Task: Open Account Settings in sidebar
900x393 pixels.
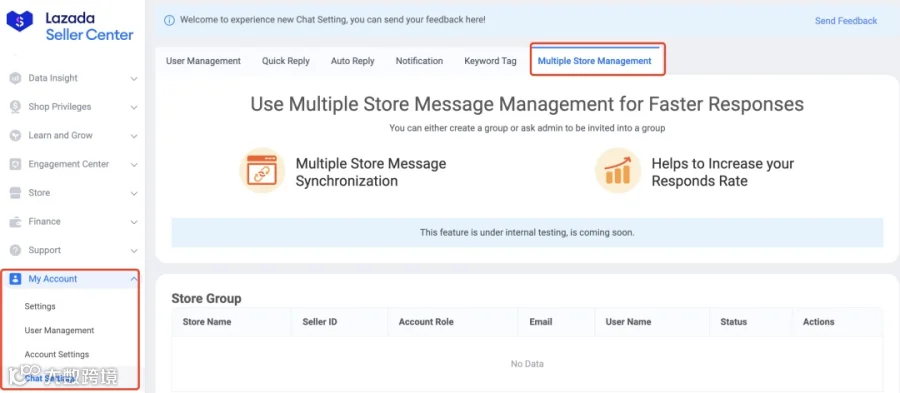Action: 56,355
